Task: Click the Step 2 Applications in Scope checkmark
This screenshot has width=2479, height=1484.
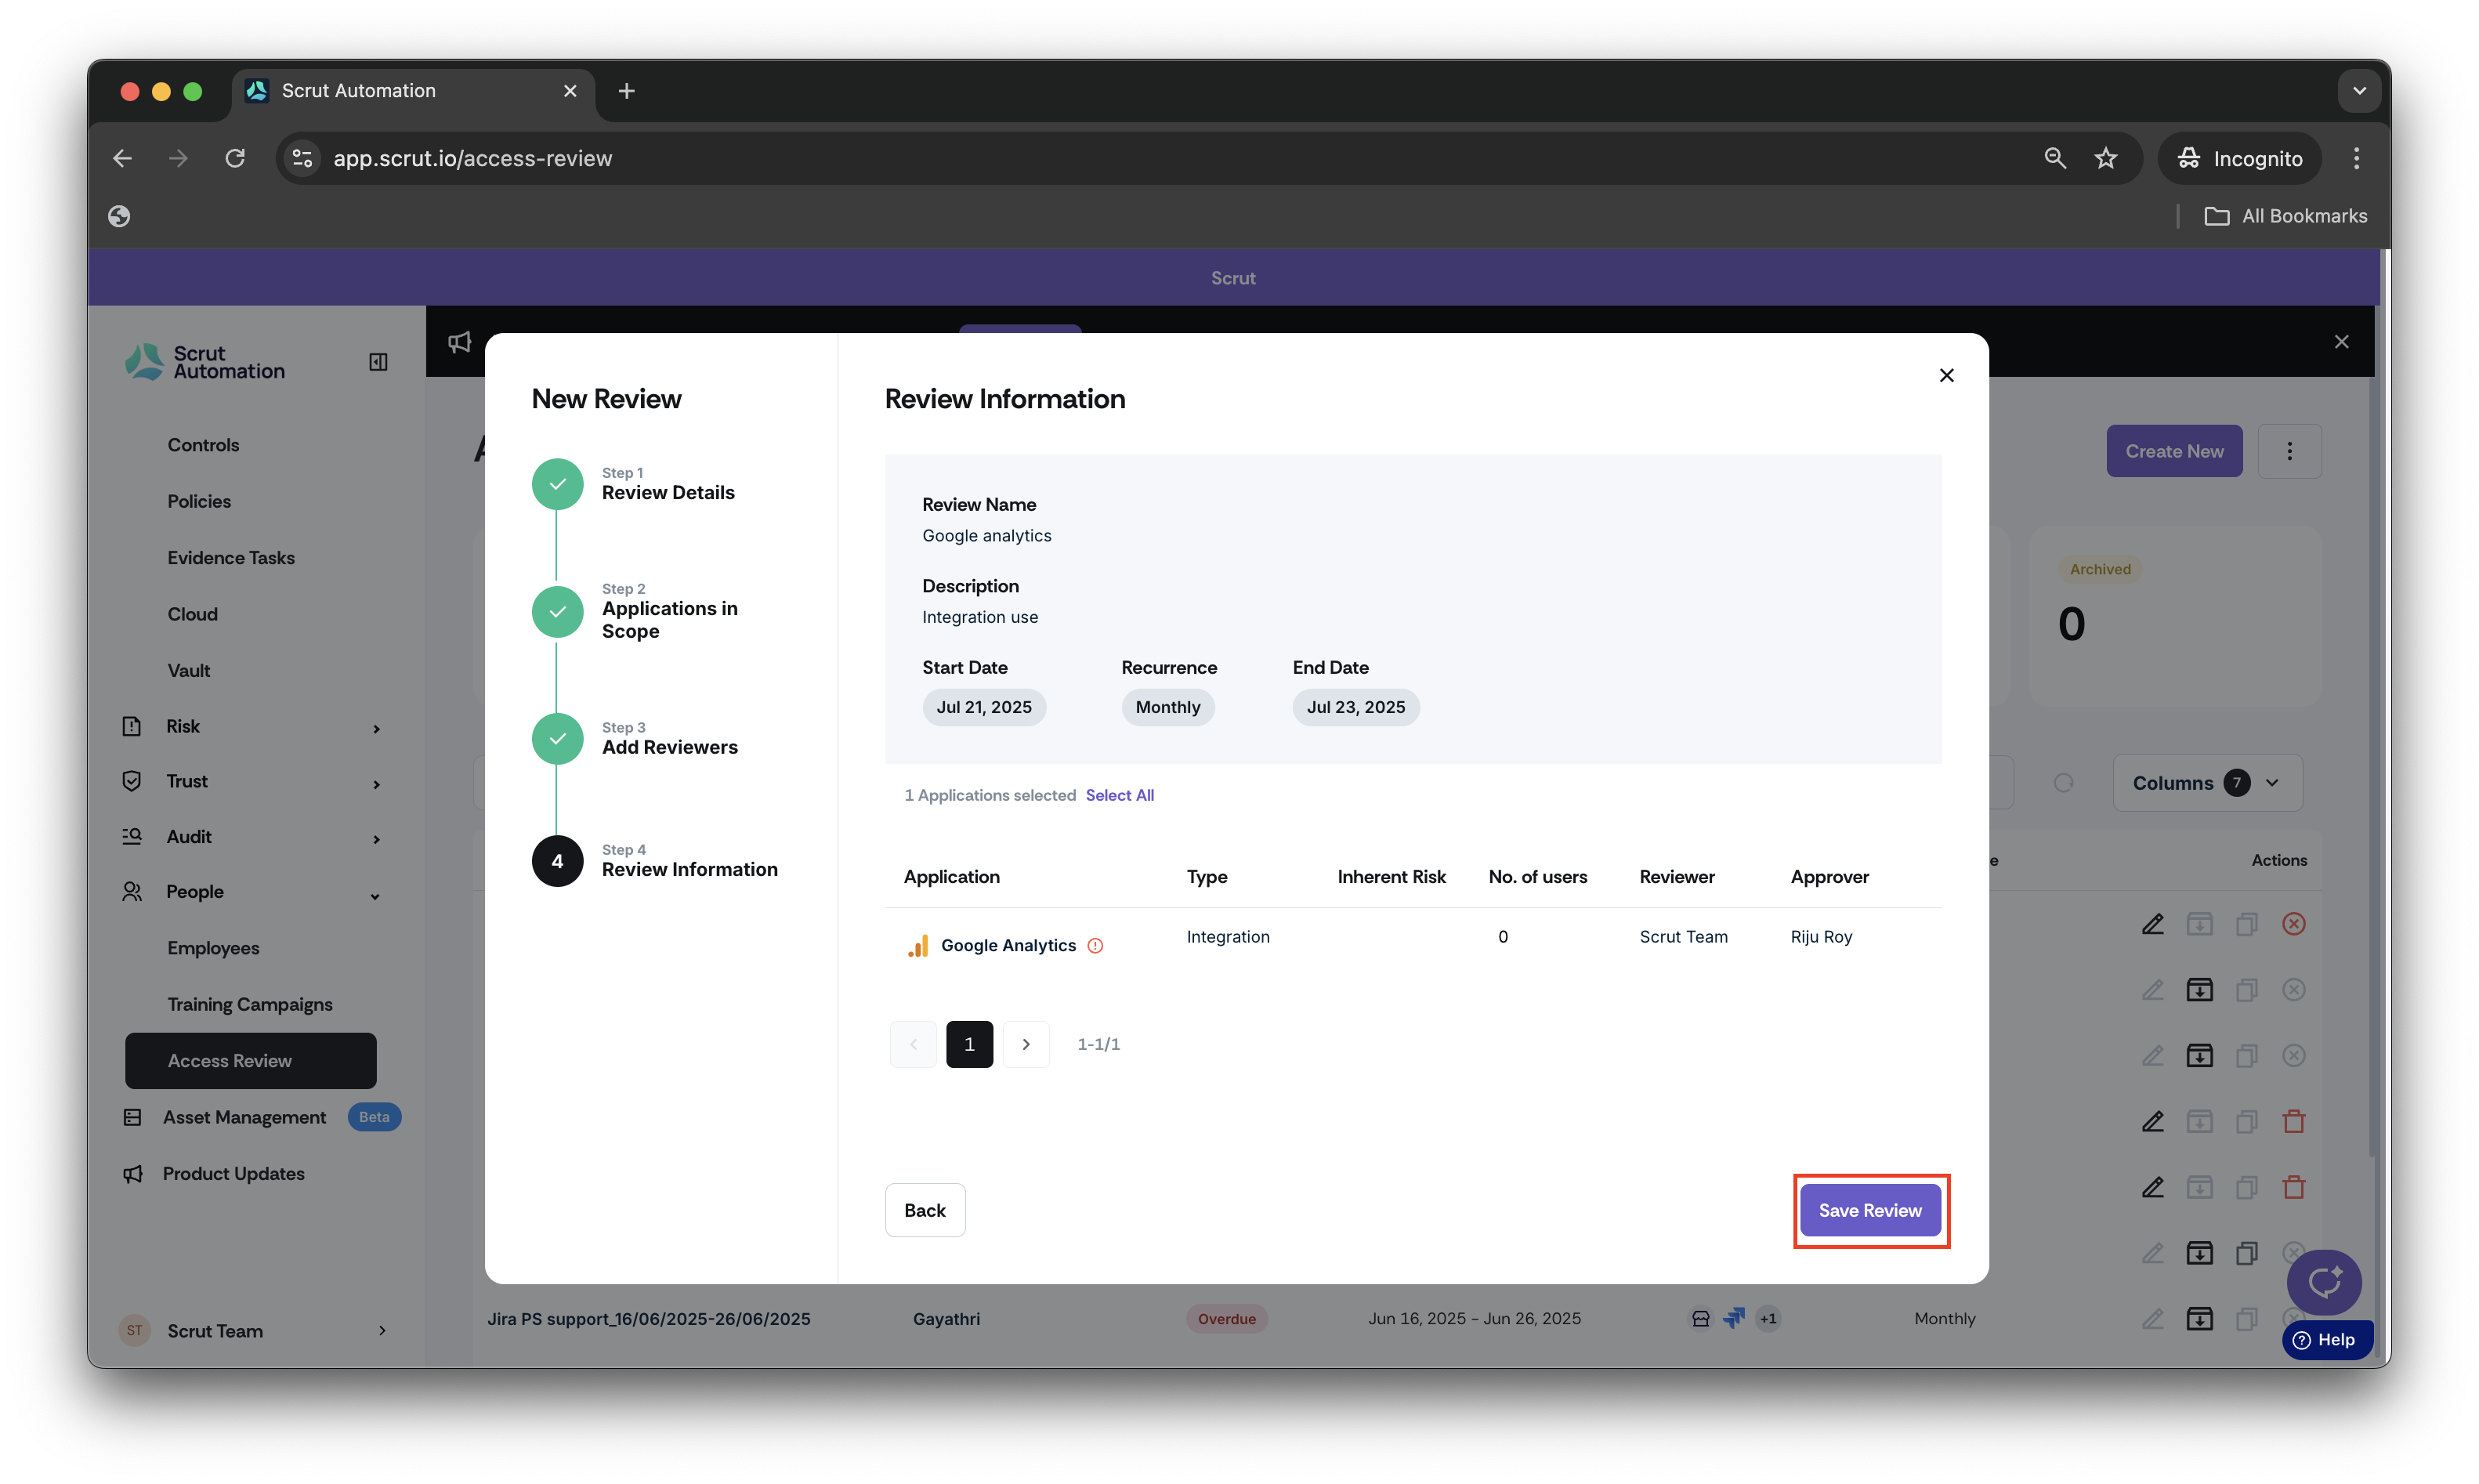Action: (557, 611)
